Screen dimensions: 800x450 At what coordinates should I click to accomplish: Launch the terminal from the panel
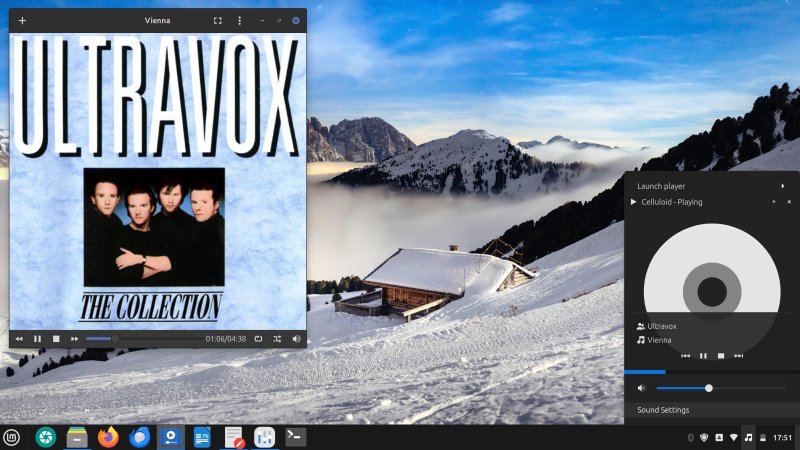(295, 437)
